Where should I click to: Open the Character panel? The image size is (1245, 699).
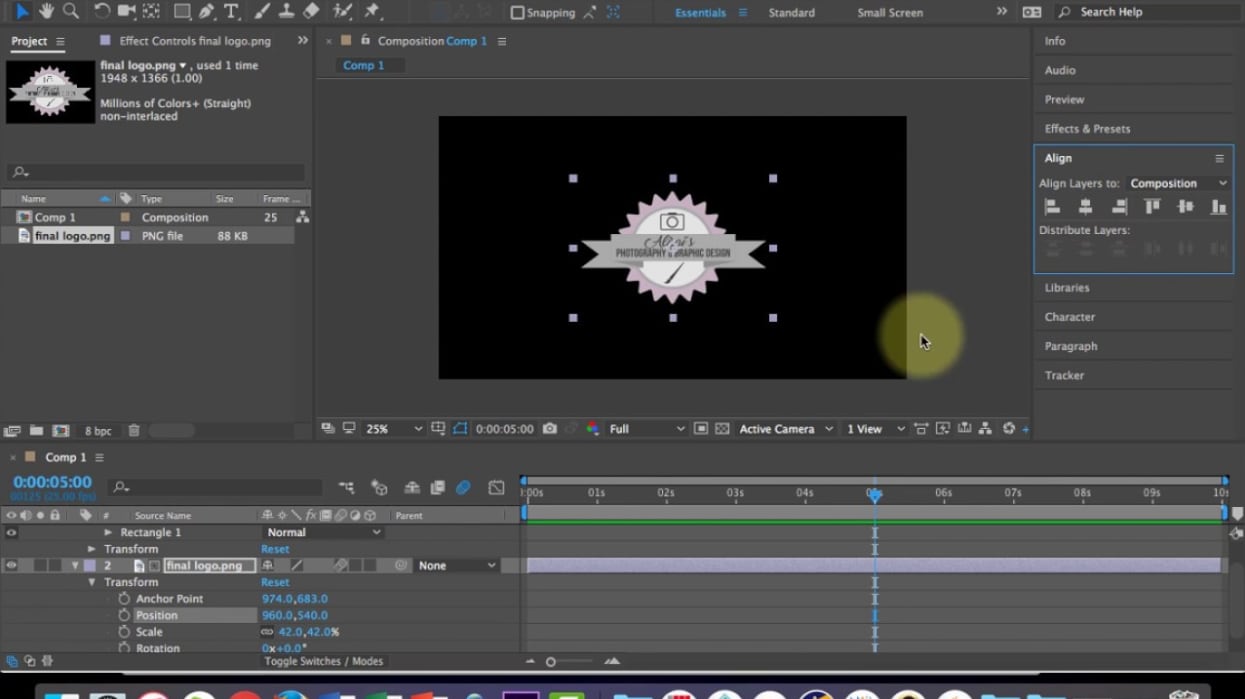(x=1070, y=317)
